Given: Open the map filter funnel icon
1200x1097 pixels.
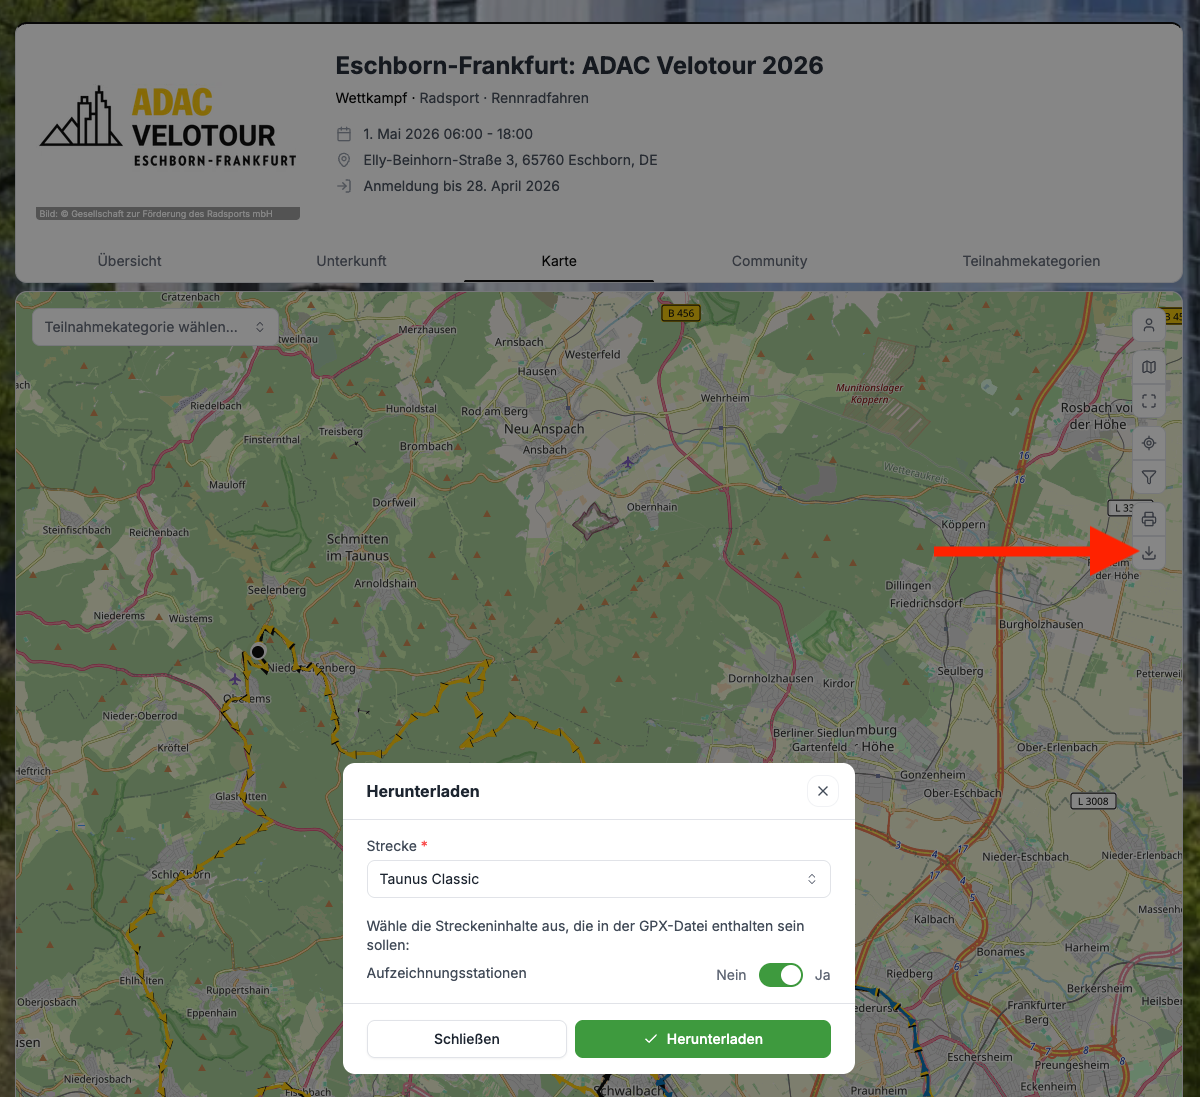Looking at the screenshot, I should click(x=1149, y=477).
